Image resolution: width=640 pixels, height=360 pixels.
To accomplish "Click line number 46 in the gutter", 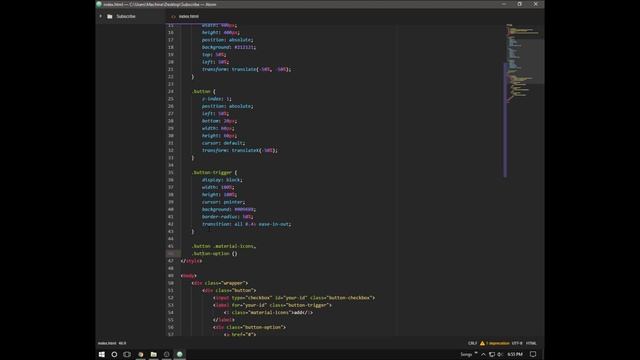I will click(171, 253).
